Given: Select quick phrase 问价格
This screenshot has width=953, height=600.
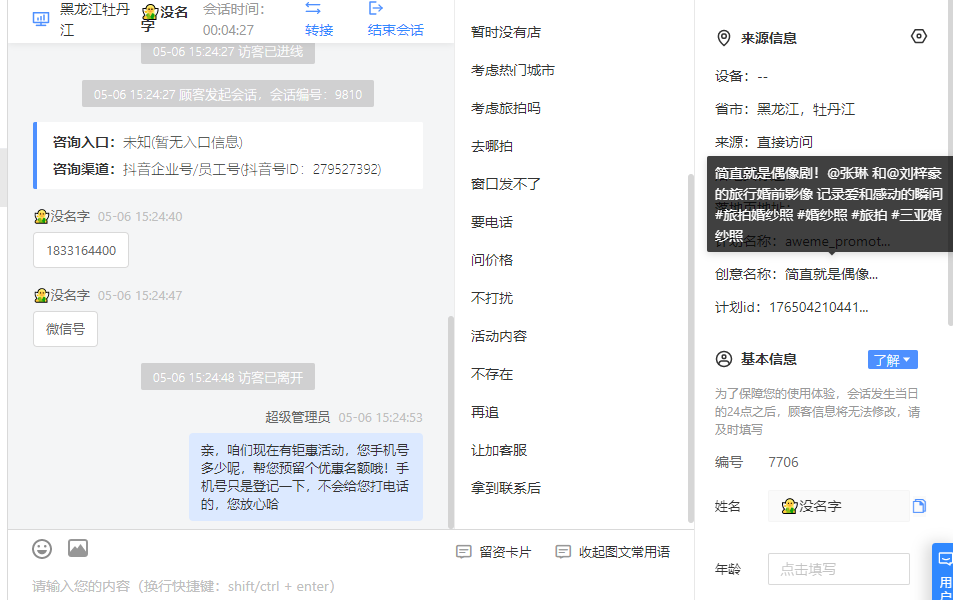Looking at the screenshot, I should (492, 260).
